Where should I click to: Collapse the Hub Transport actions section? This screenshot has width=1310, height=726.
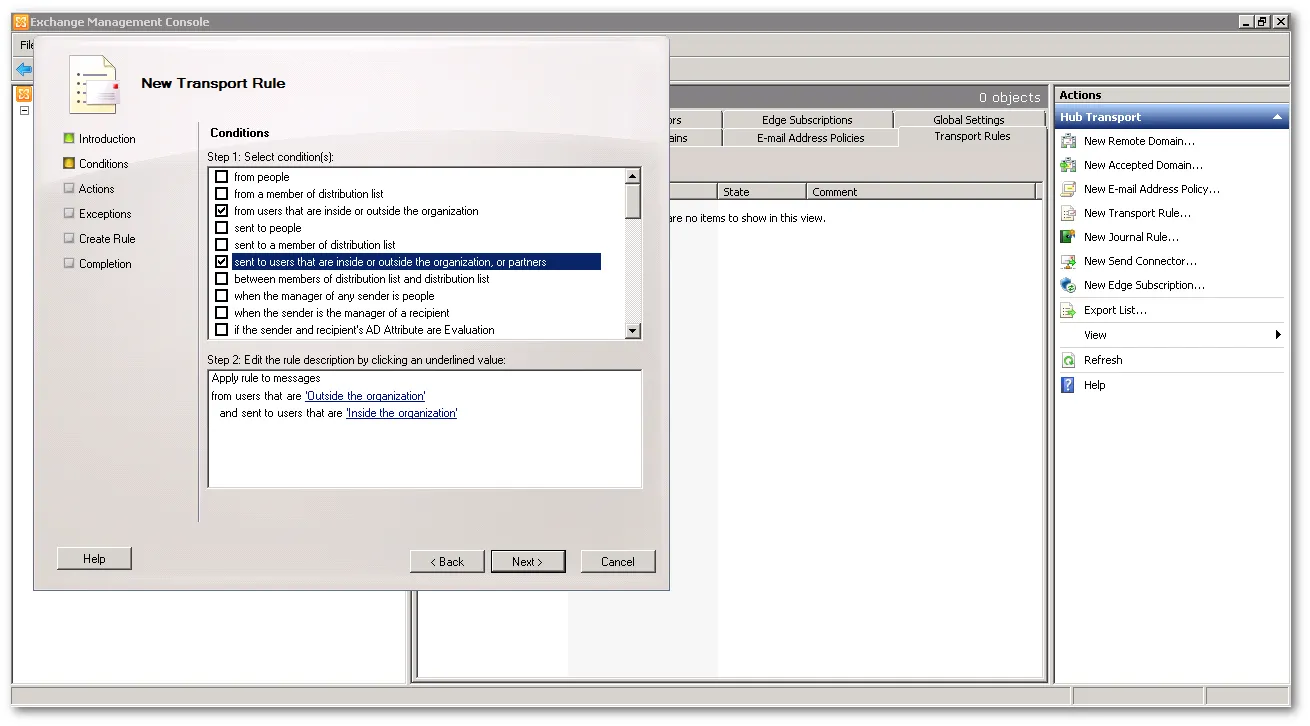pyautogui.click(x=1278, y=117)
